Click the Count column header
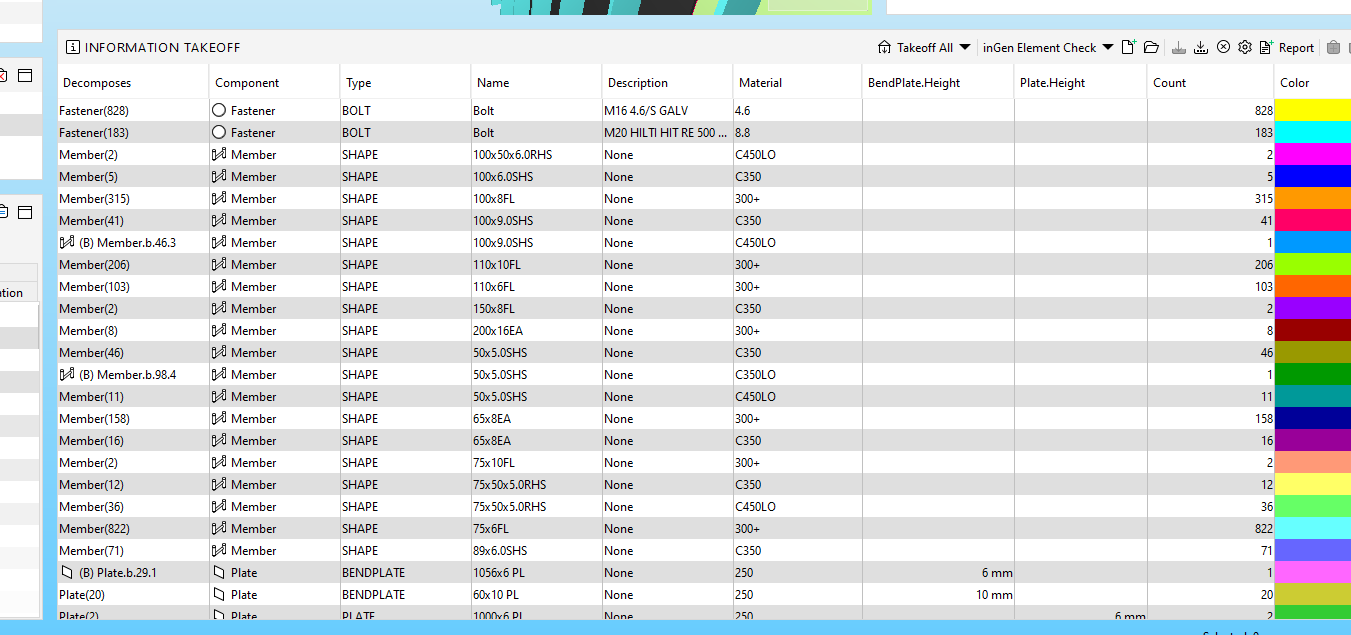1351x635 pixels. [1211, 83]
